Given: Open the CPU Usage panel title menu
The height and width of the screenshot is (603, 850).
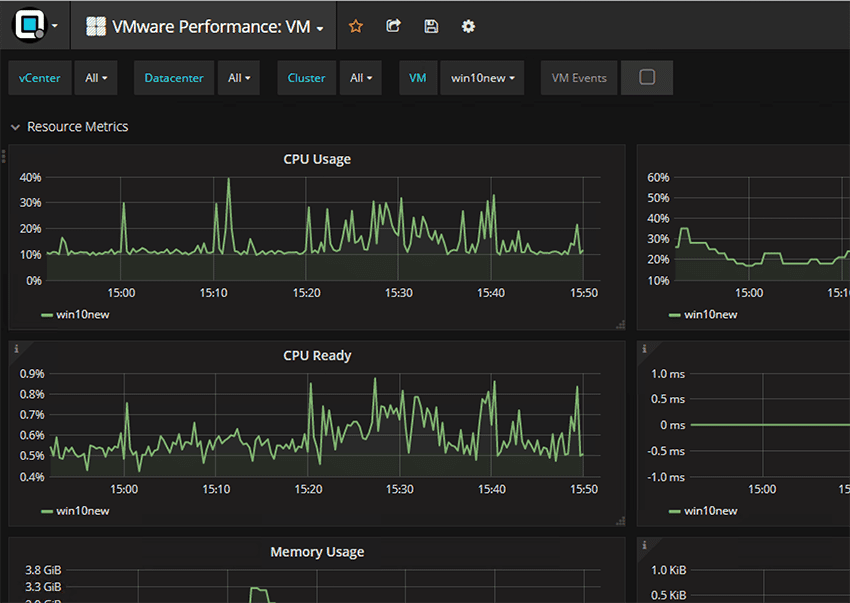Looking at the screenshot, I should click(x=317, y=159).
